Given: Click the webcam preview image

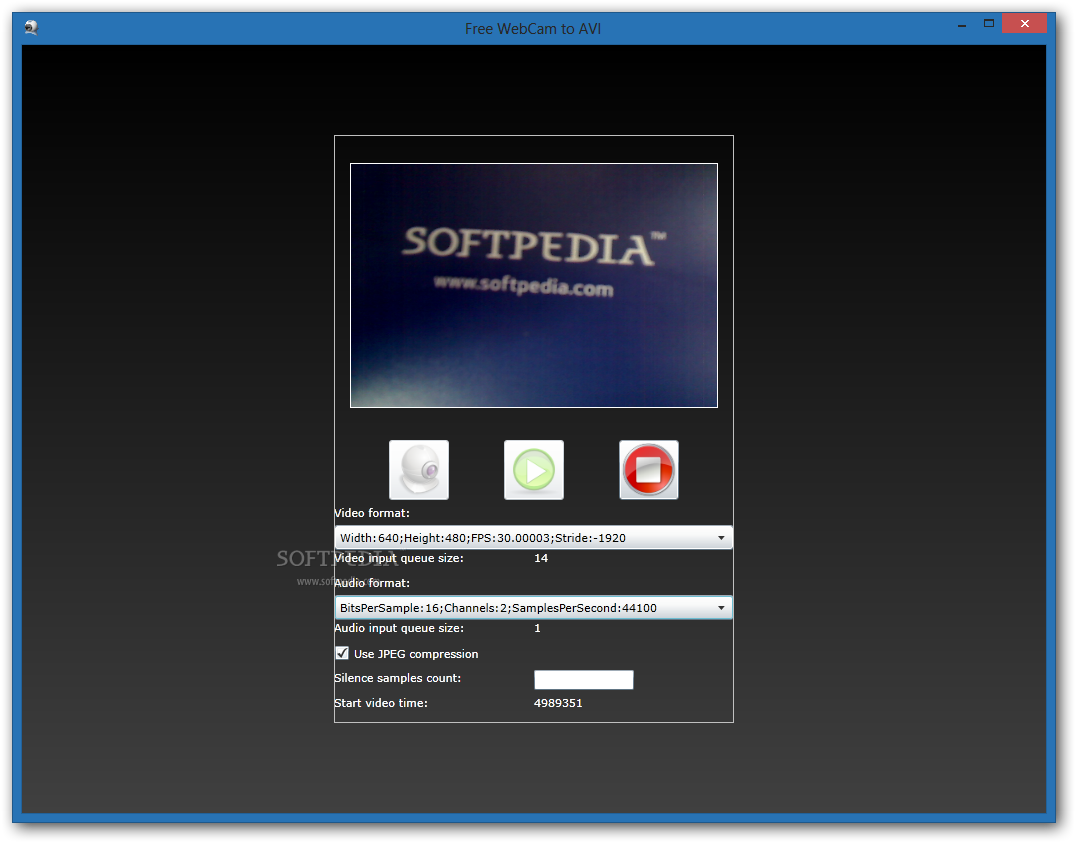Looking at the screenshot, I should [534, 286].
